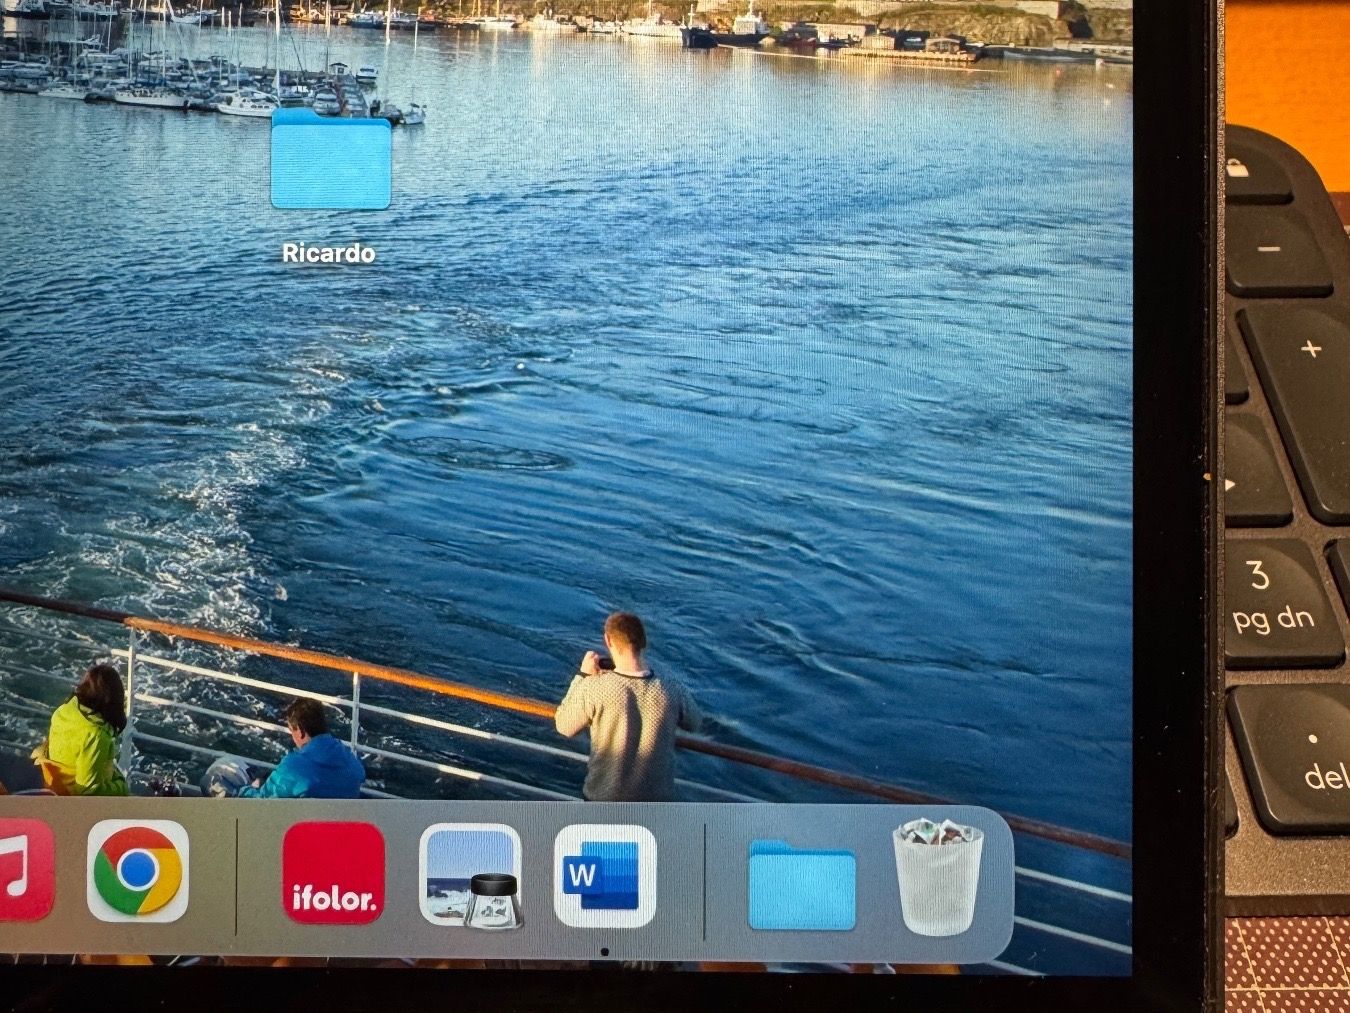Open the Trash in the Dock
Viewport: 1350px width, 1013px height.
point(937,877)
